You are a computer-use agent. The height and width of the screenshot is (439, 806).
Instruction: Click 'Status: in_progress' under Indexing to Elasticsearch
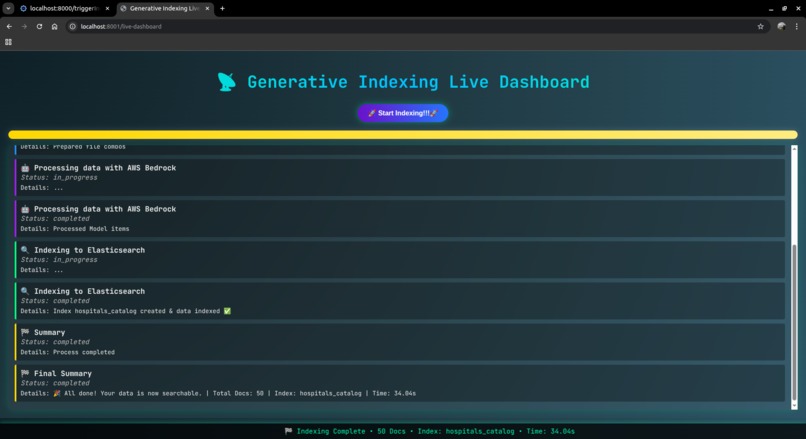(59, 260)
